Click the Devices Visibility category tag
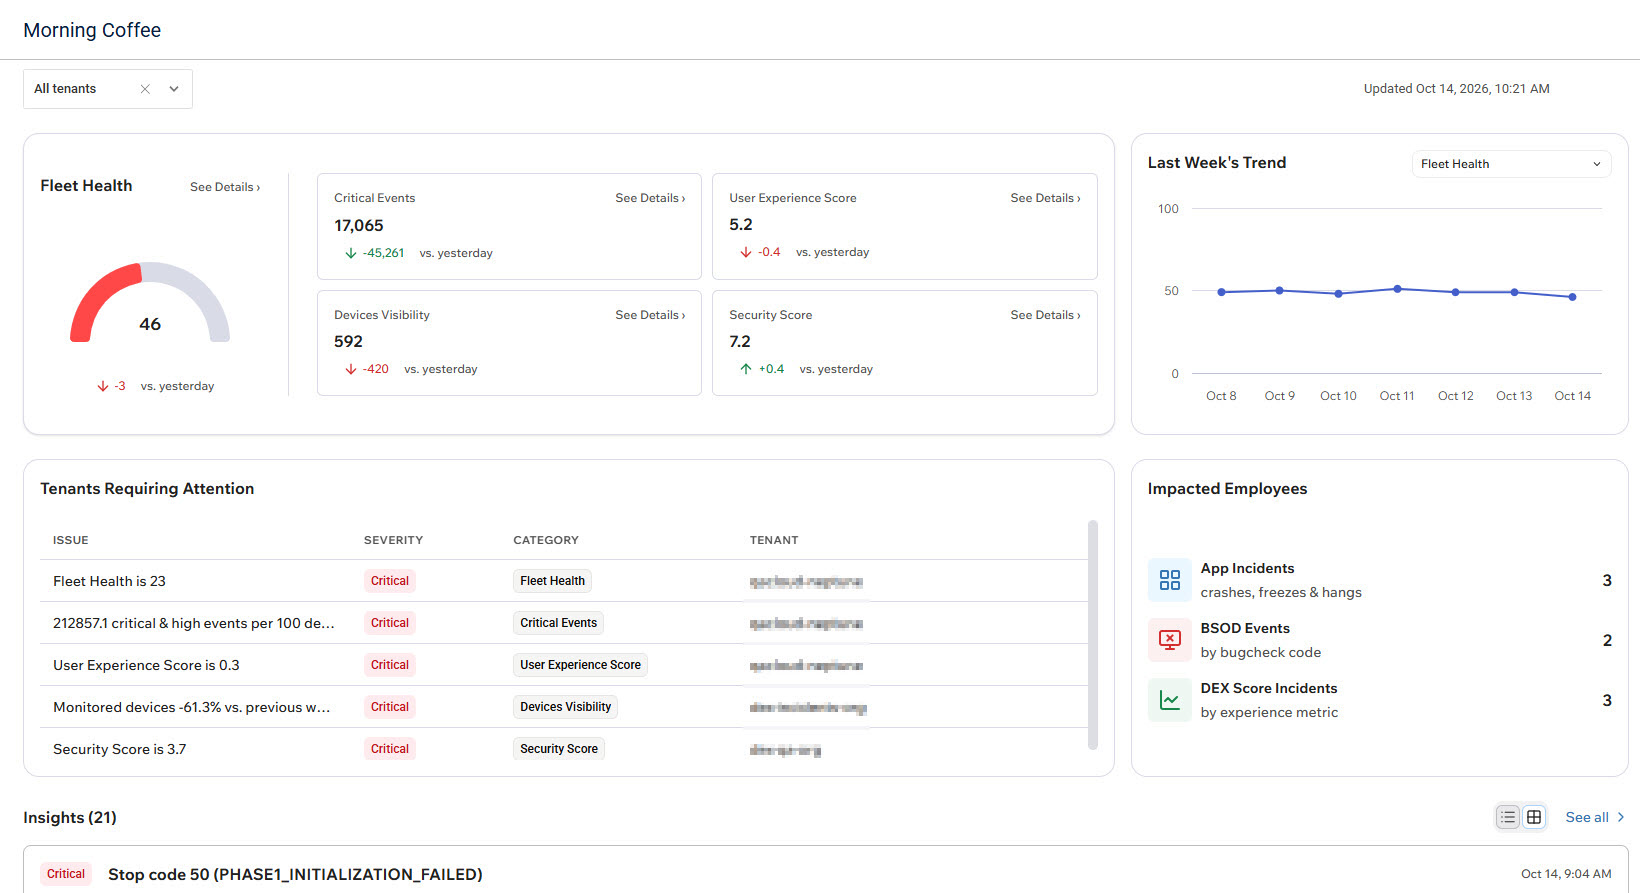Image resolution: width=1640 pixels, height=893 pixels. tap(565, 707)
